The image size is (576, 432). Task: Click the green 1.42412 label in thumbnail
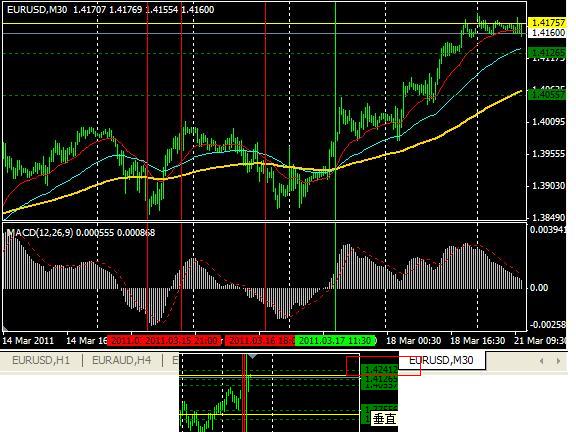point(379,369)
